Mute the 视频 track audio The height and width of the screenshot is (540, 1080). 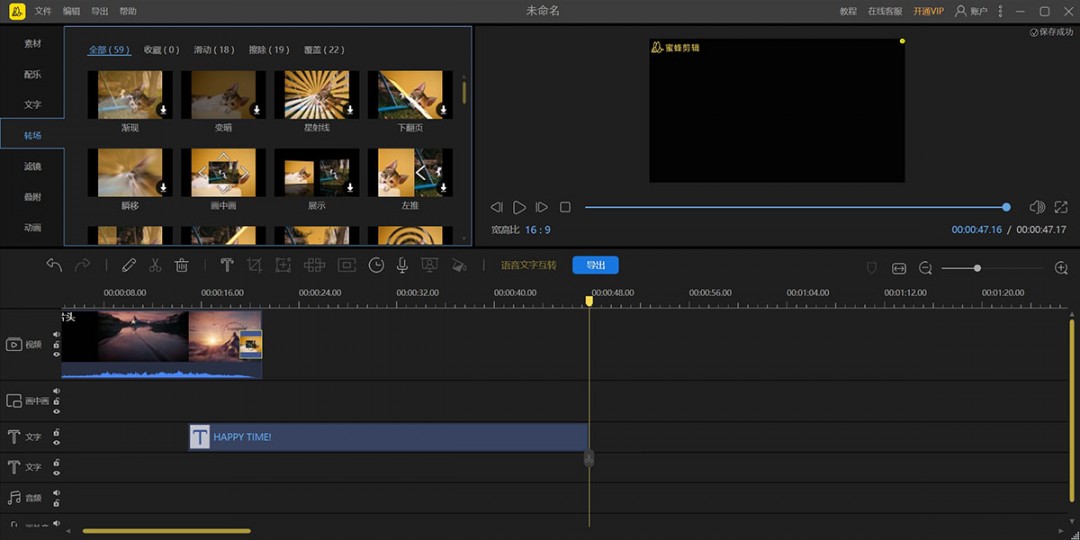[x=56, y=335]
